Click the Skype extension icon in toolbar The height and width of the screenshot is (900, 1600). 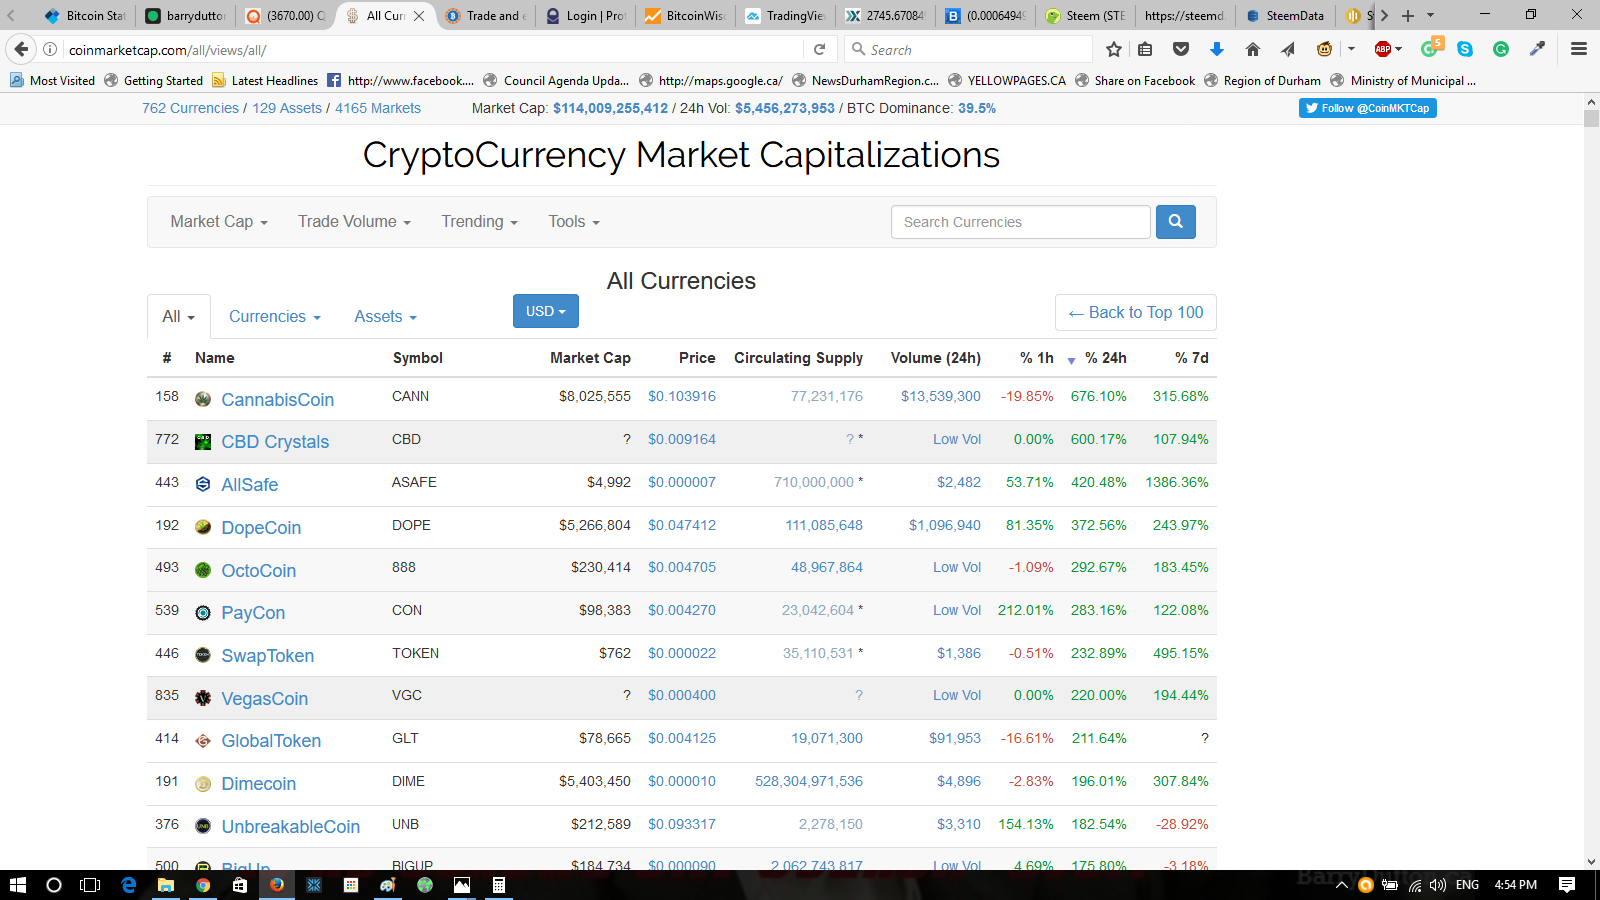click(1465, 49)
